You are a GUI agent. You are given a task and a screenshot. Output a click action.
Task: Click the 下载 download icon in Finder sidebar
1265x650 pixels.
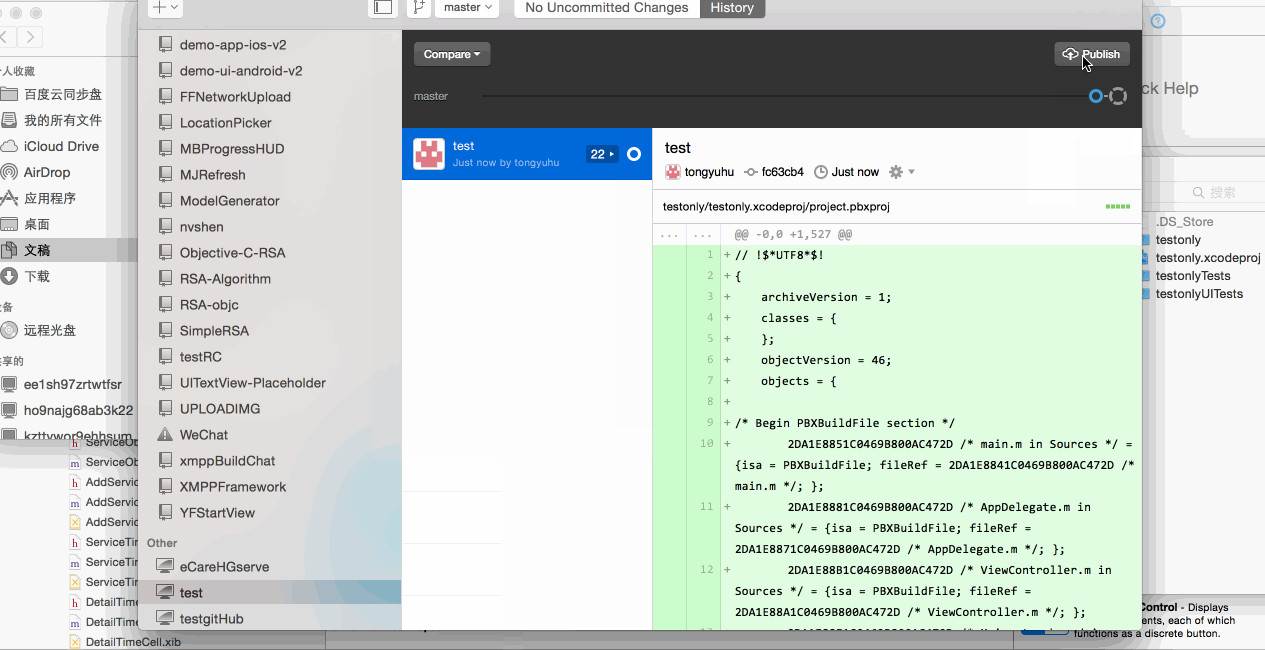coord(9,276)
